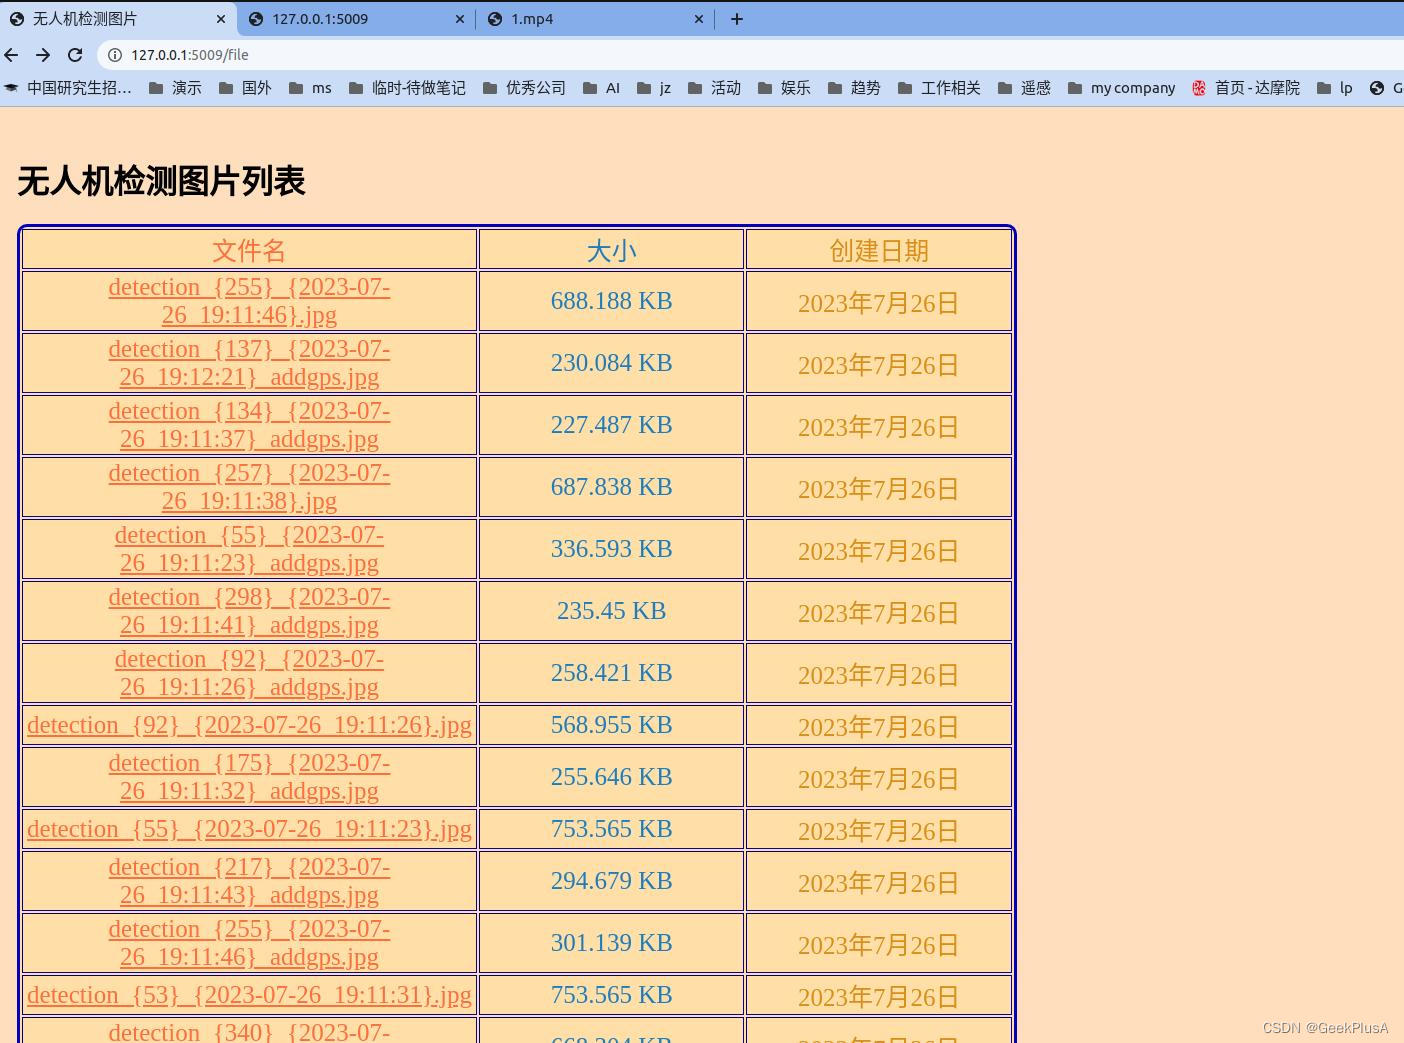Click the 大小 column header
The width and height of the screenshot is (1404, 1043).
[x=612, y=250]
